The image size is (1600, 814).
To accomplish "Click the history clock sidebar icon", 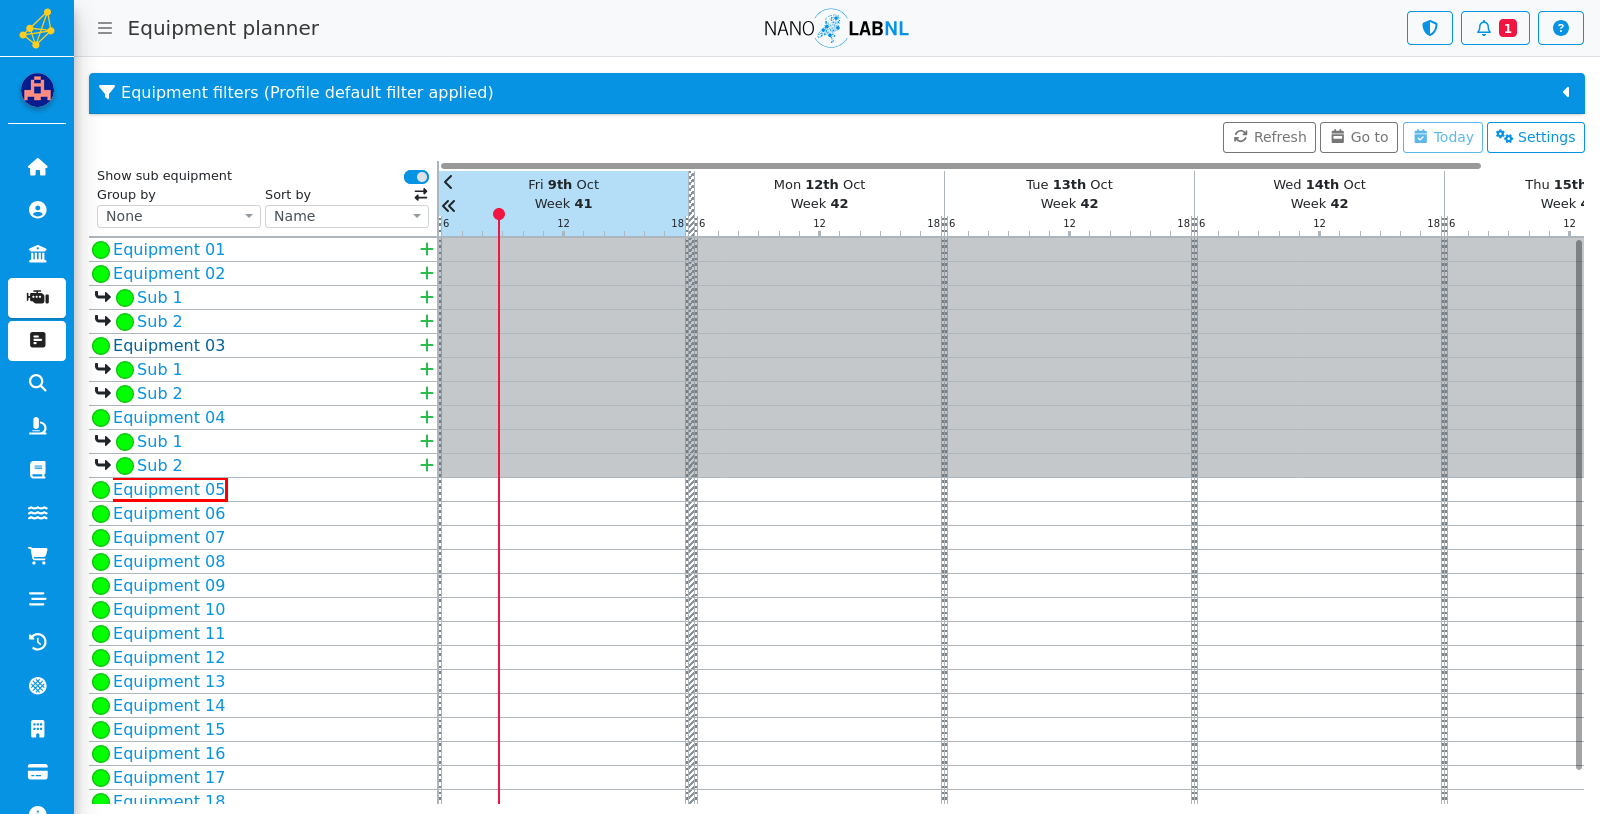I will pyautogui.click(x=37, y=642).
